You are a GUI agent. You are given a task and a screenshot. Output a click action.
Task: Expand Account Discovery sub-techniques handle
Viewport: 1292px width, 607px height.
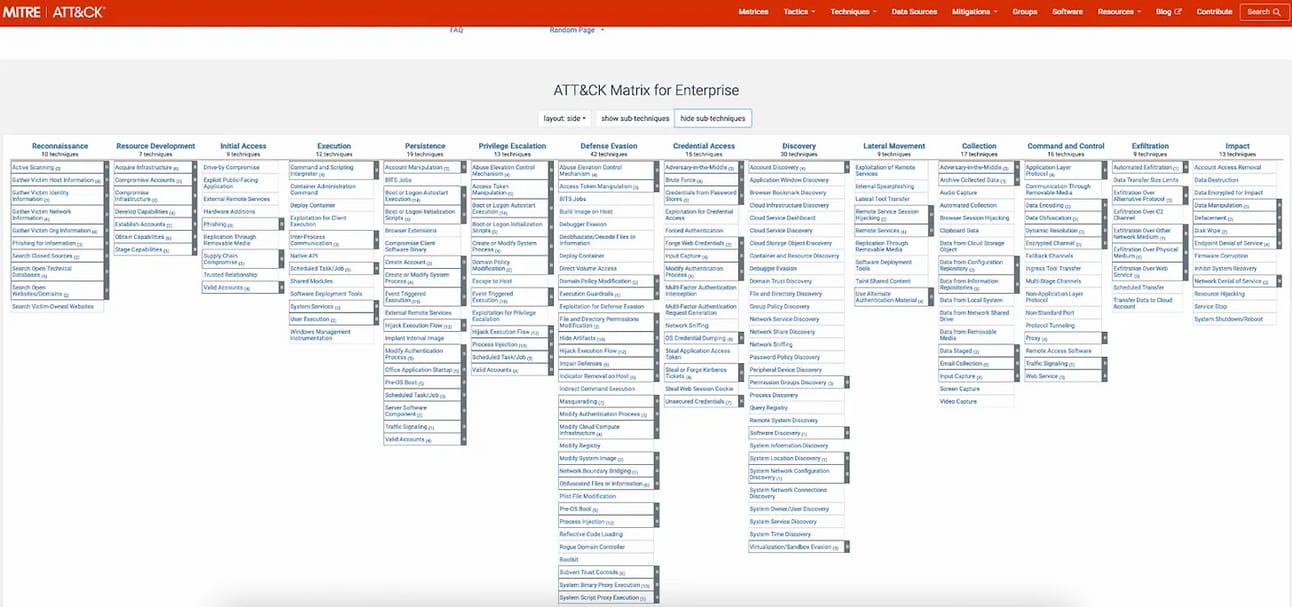point(846,167)
